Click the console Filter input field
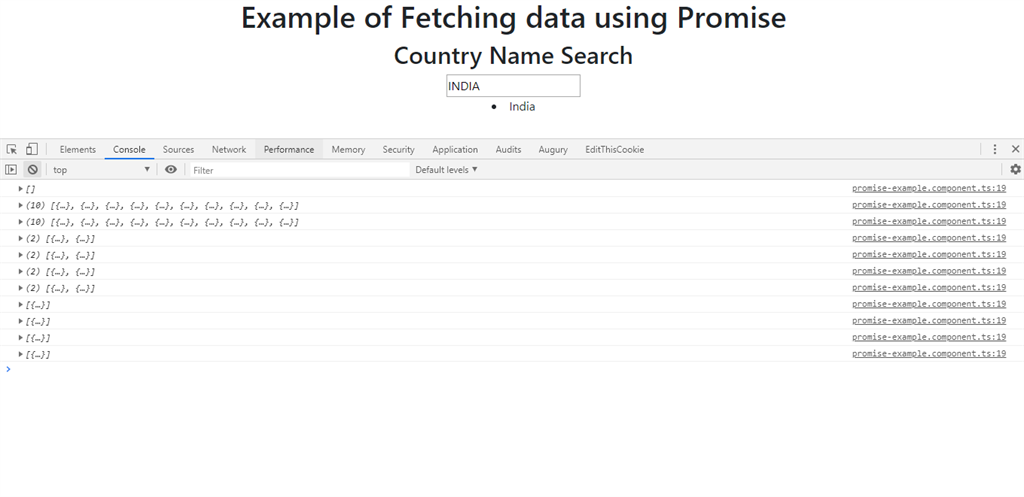This screenshot has height=497, width=1024. pos(300,170)
